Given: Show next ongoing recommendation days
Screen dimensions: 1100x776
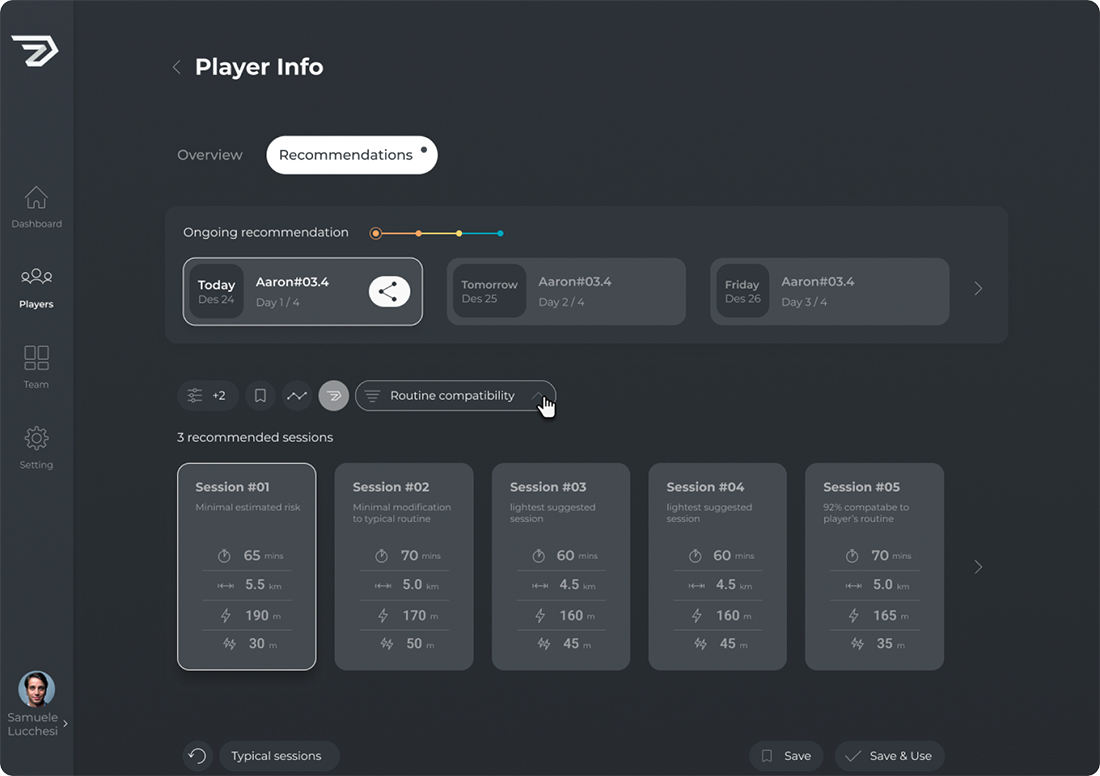Looking at the screenshot, I should [978, 289].
